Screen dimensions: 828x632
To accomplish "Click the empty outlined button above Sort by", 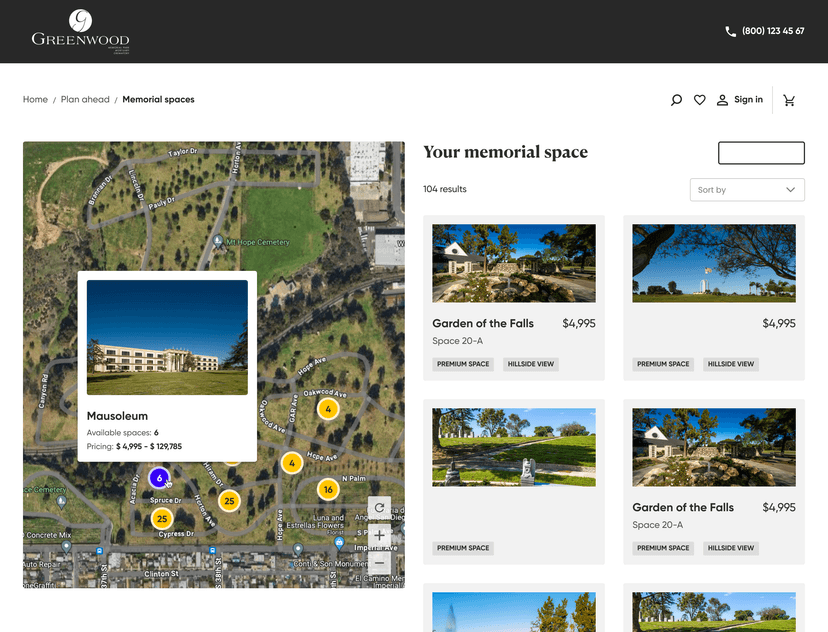I will pos(761,153).
